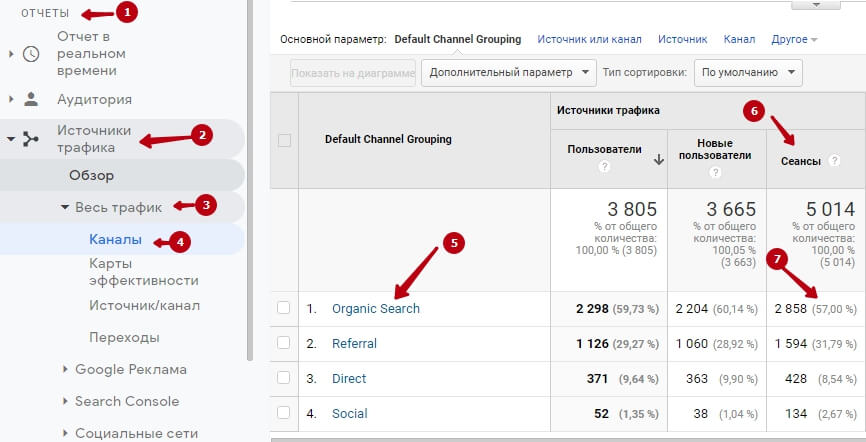Click the Default Channel Grouping column header
Screen dimensions: 866x442
pos(388,139)
